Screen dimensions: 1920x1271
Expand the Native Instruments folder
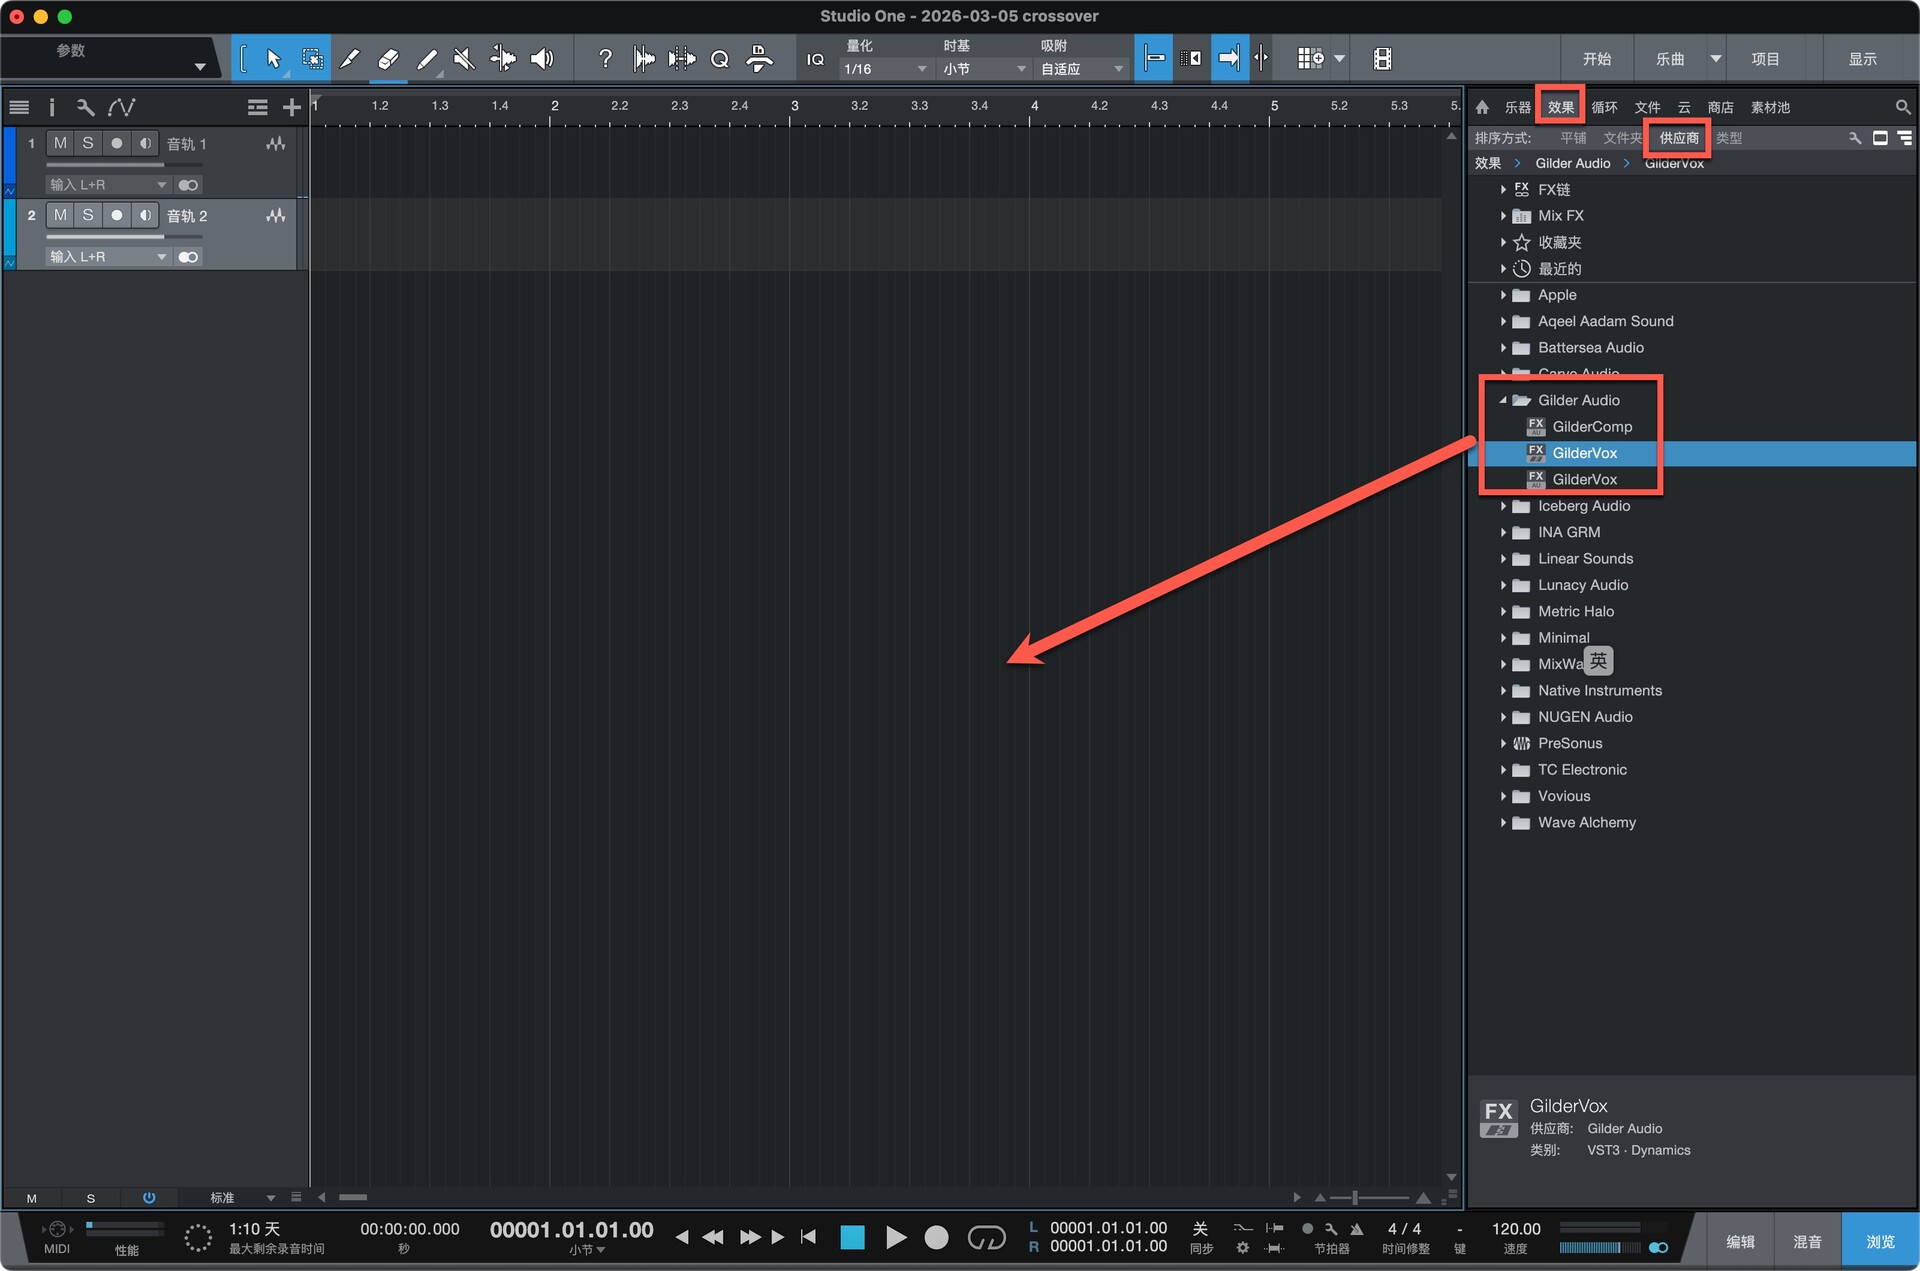click(1502, 690)
